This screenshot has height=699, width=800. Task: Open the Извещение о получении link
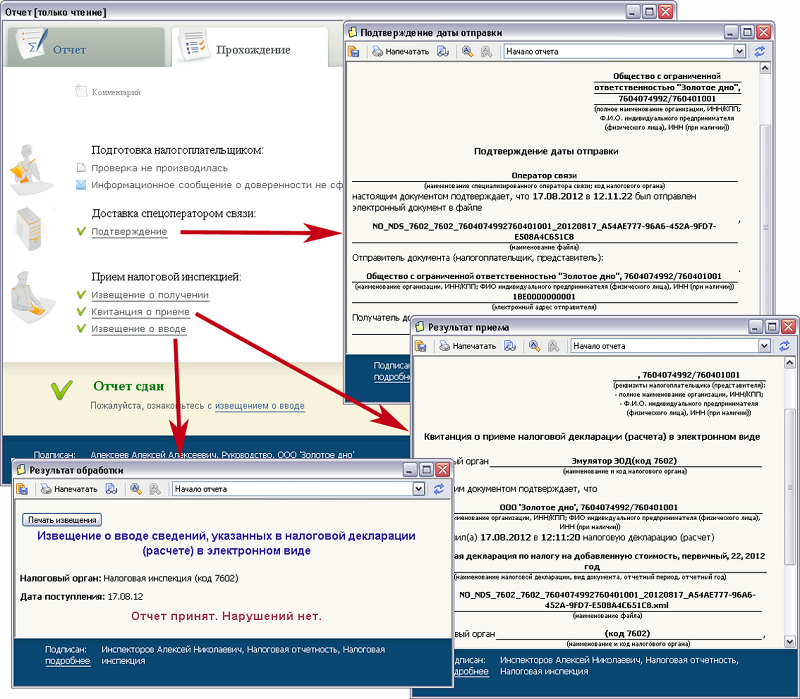tap(150, 295)
